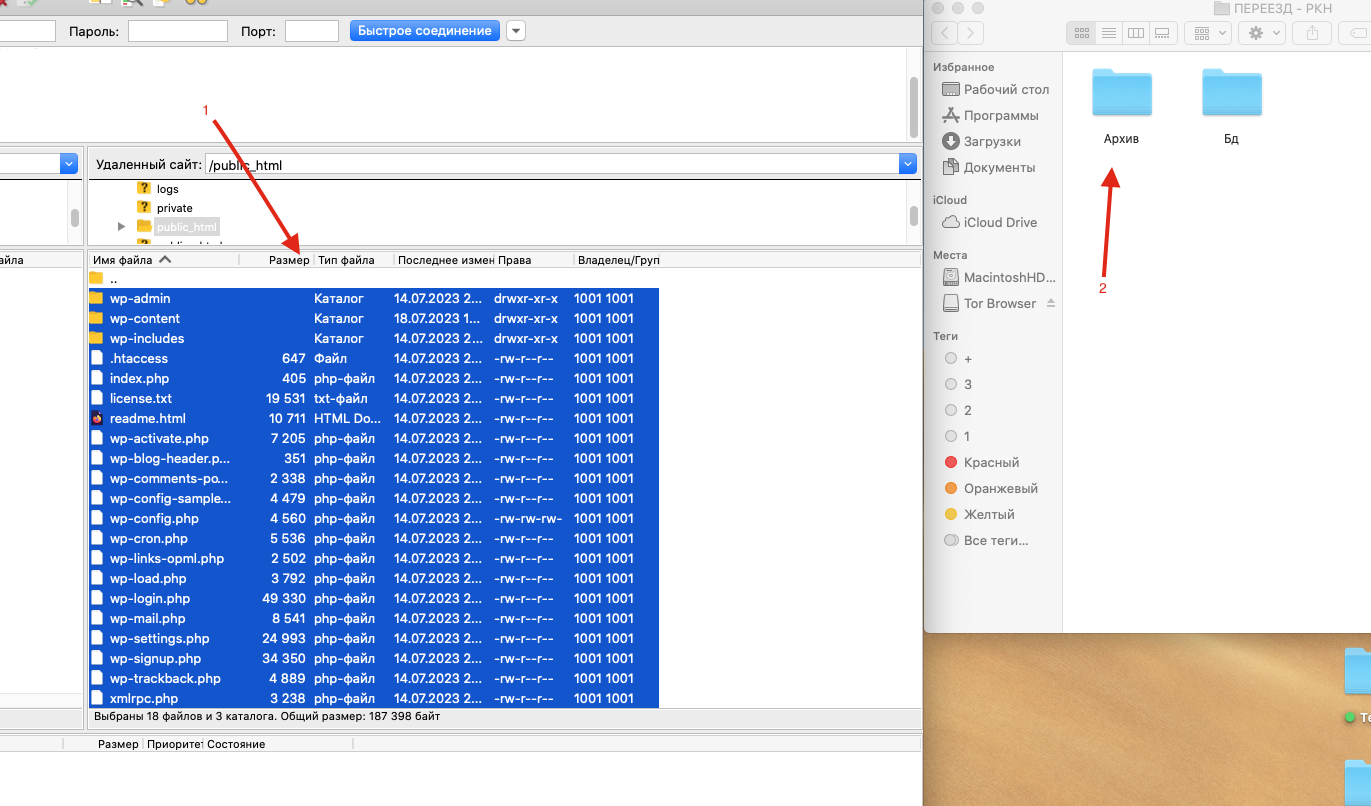
Task: Select the wp-settings.php file
Action: point(374,638)
